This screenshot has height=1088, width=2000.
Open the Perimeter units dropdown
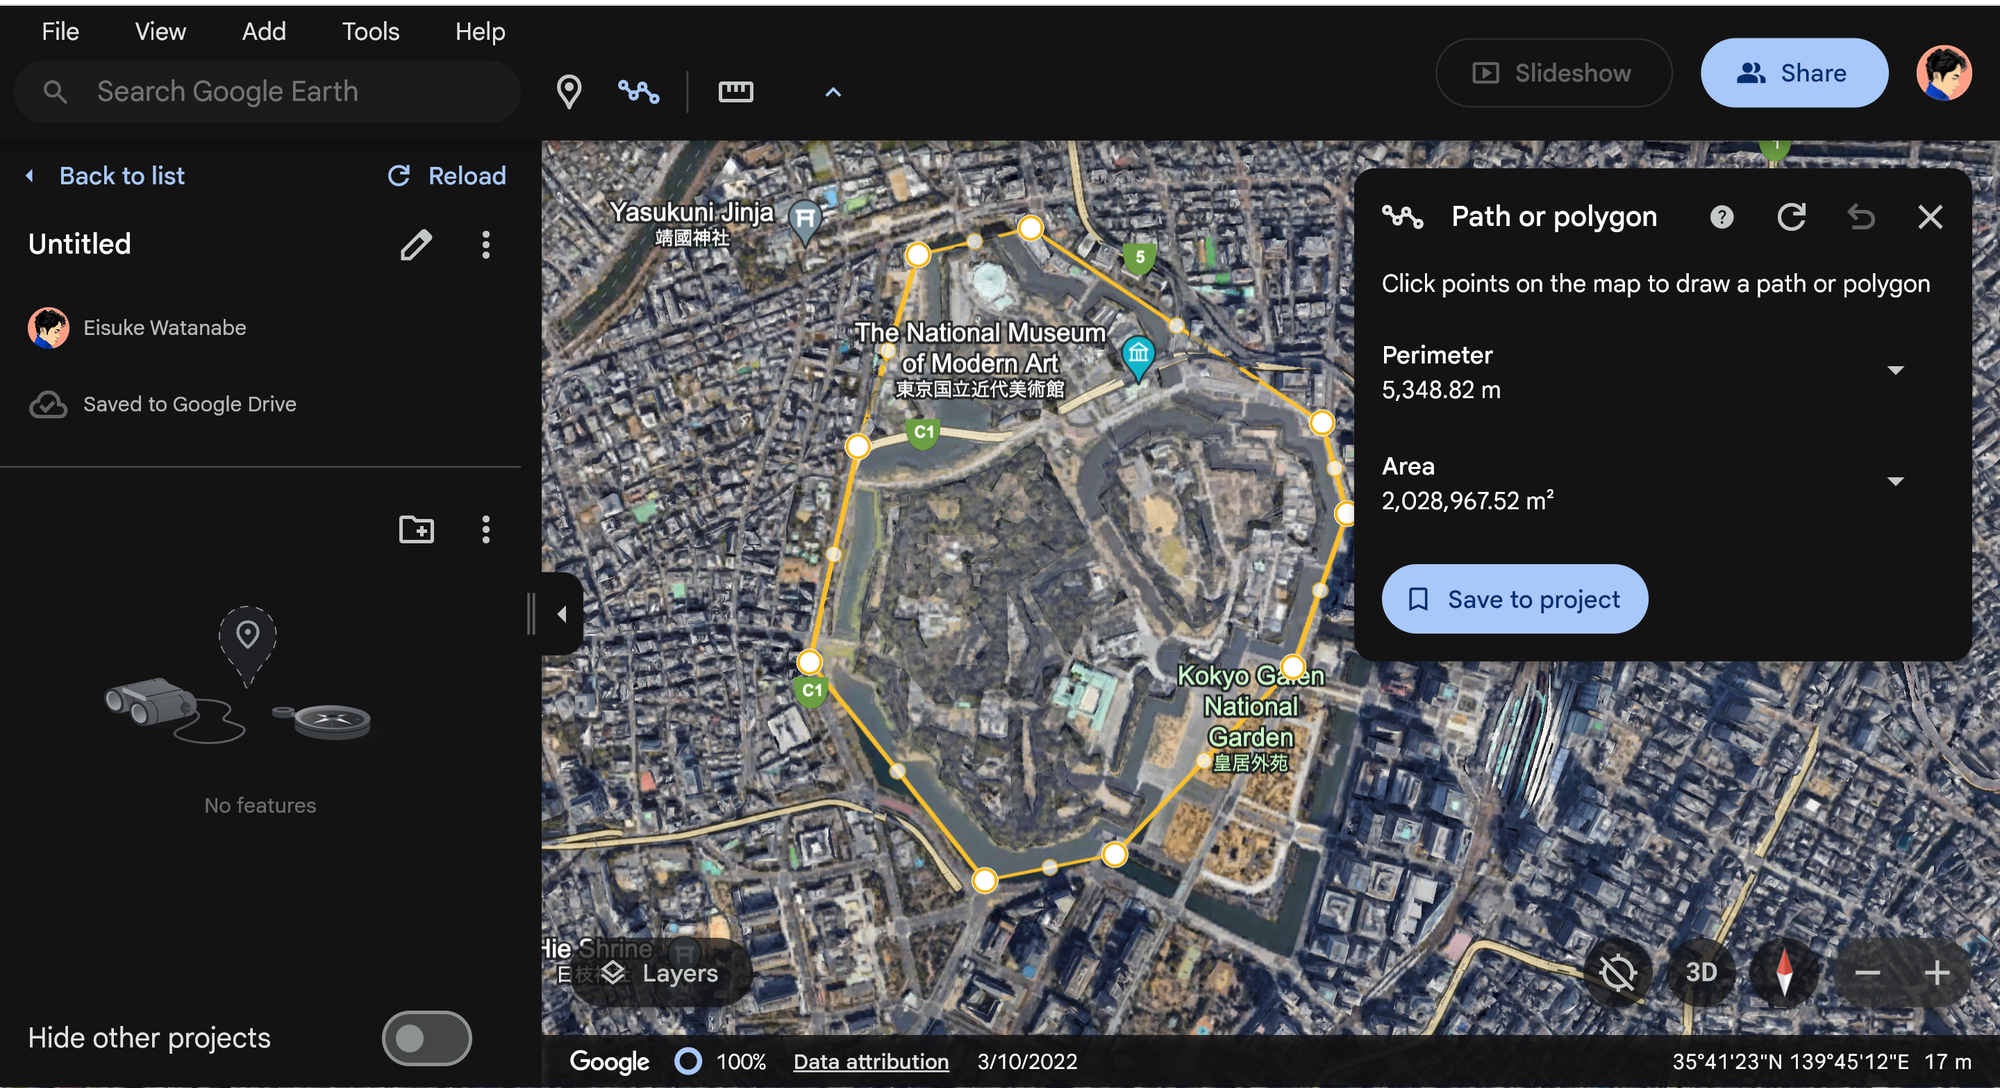point(1894,371)
